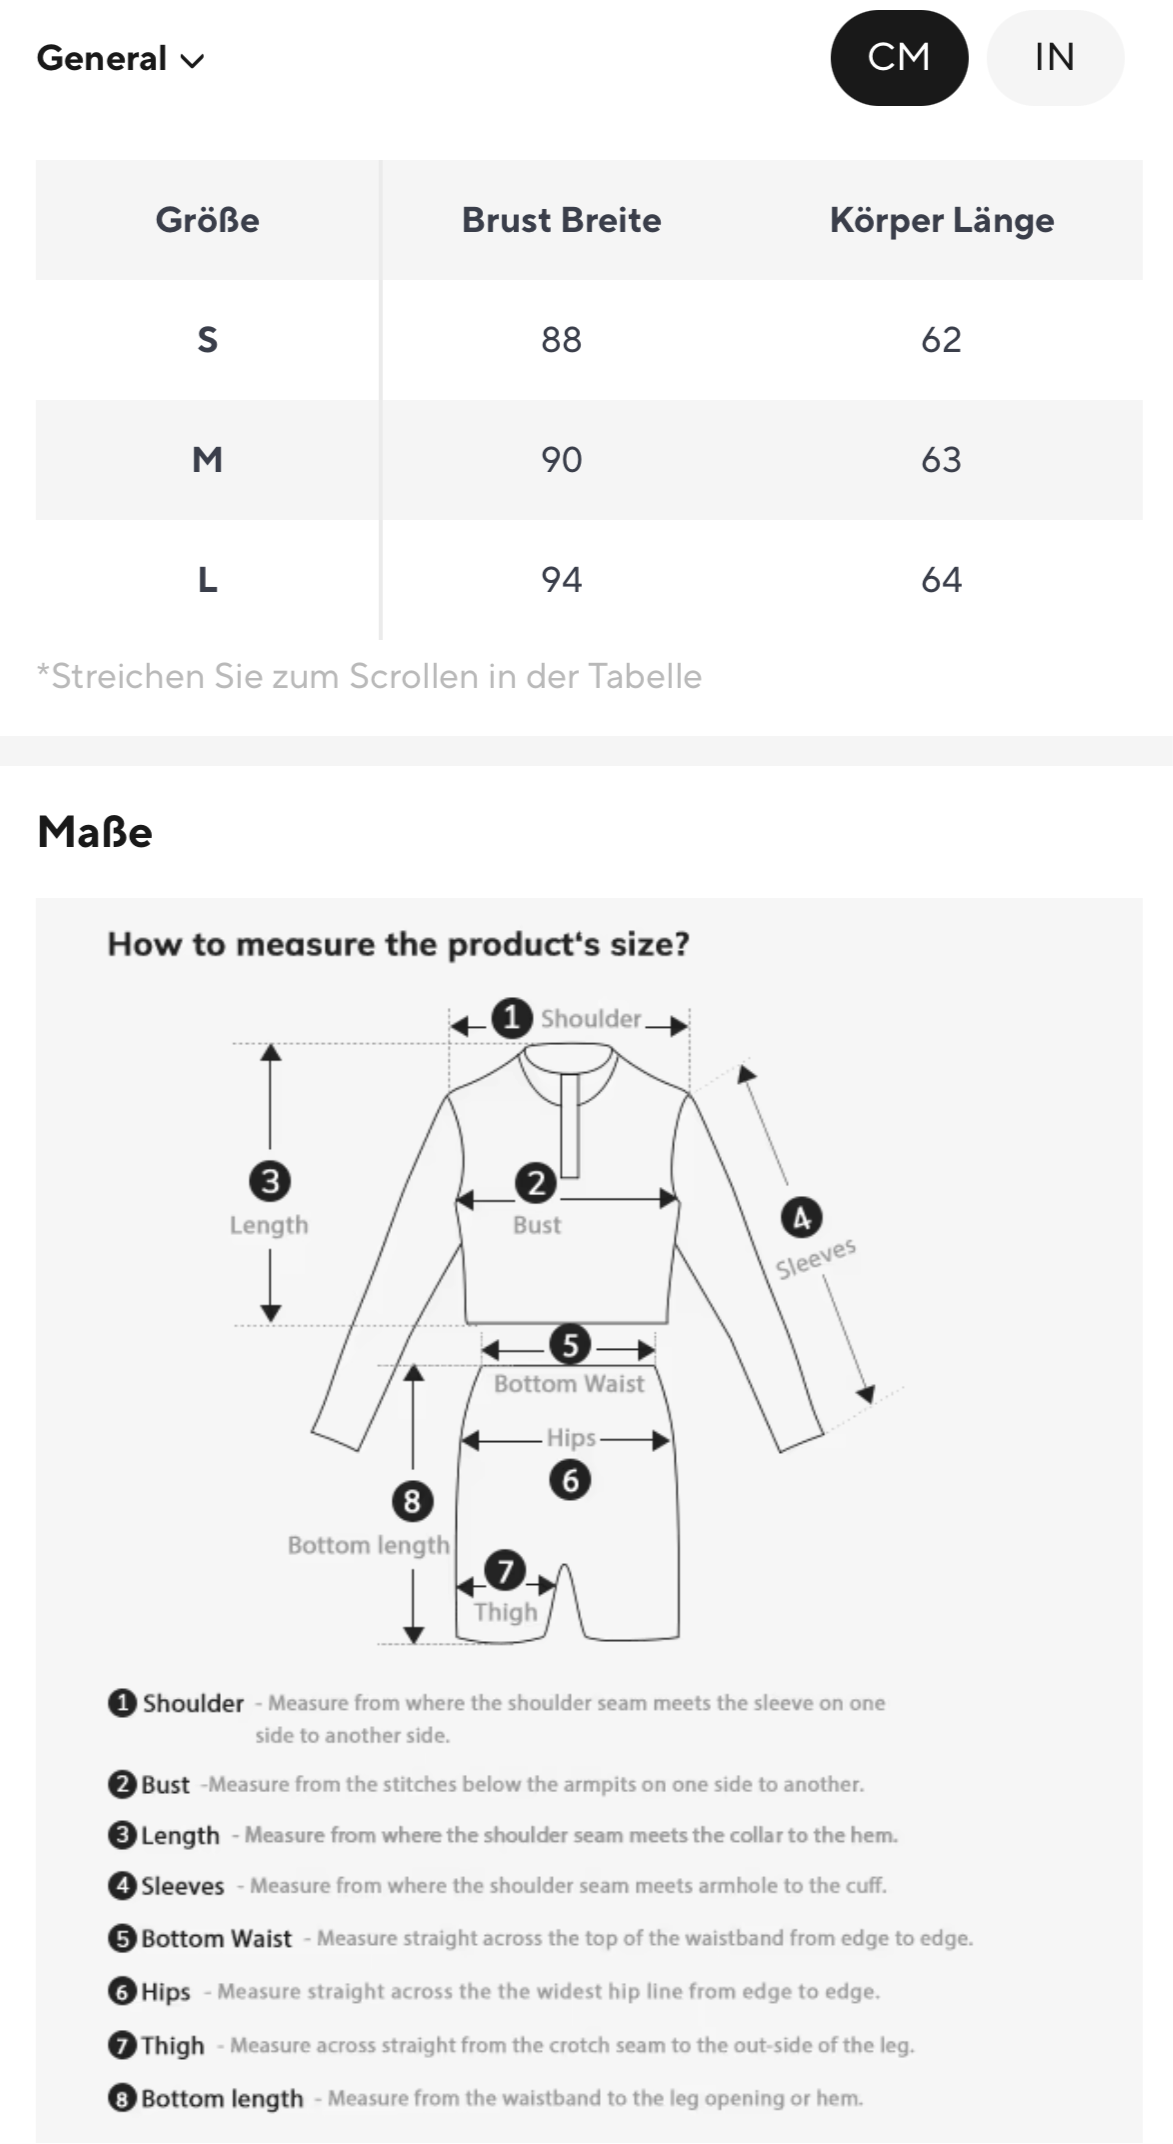Screen dimensions: 1173x2144
Task: Open the General dropdown
Action: coord(120,59)
